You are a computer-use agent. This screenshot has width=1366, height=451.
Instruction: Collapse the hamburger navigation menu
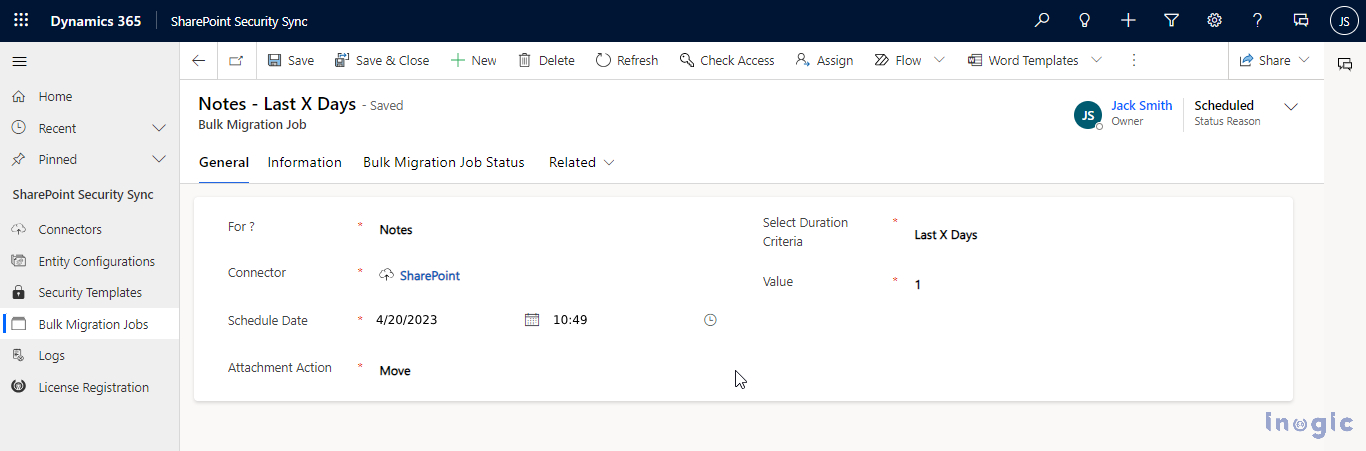[19, 61]
